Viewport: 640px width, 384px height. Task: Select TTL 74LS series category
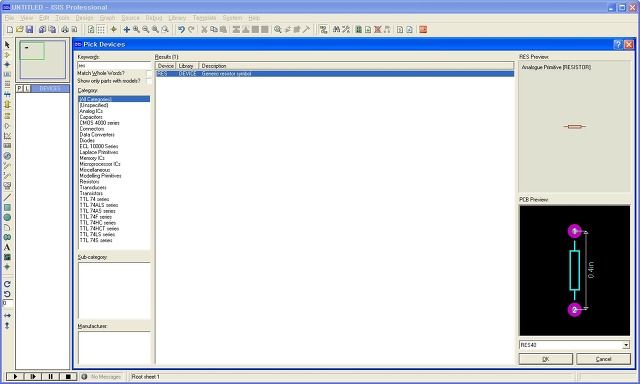coord(97,235)
